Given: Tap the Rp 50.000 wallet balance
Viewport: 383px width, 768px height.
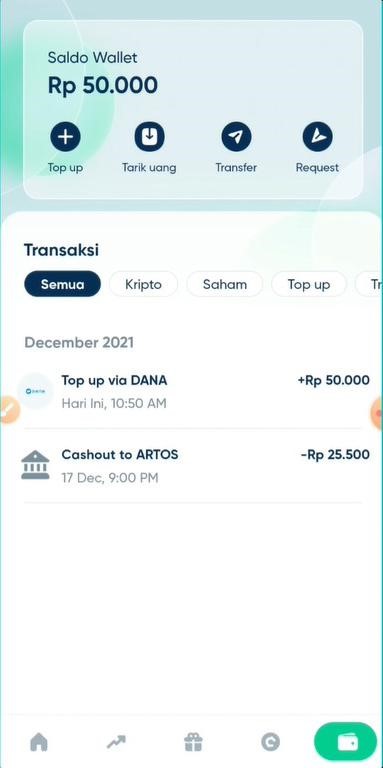Looking at the screenshot, I should click(x=103, y=85).
